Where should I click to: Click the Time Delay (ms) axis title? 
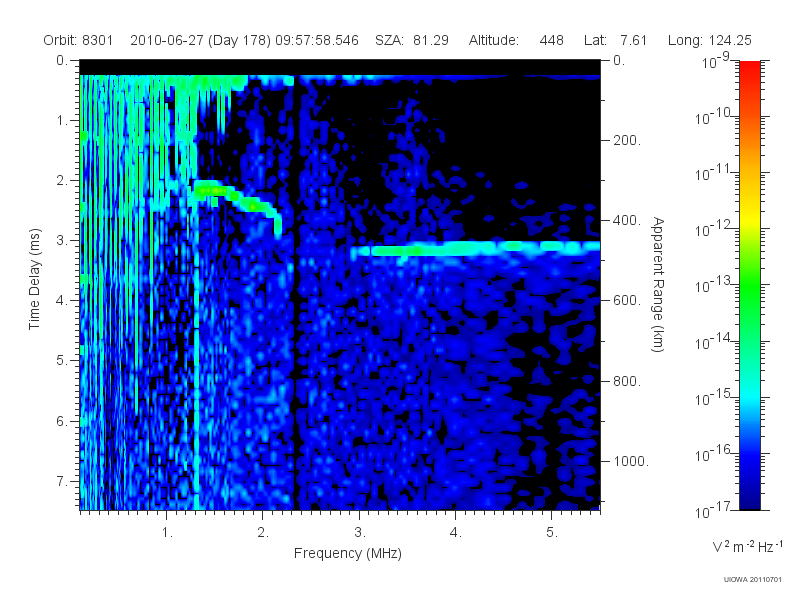click(x=34, y=279)
